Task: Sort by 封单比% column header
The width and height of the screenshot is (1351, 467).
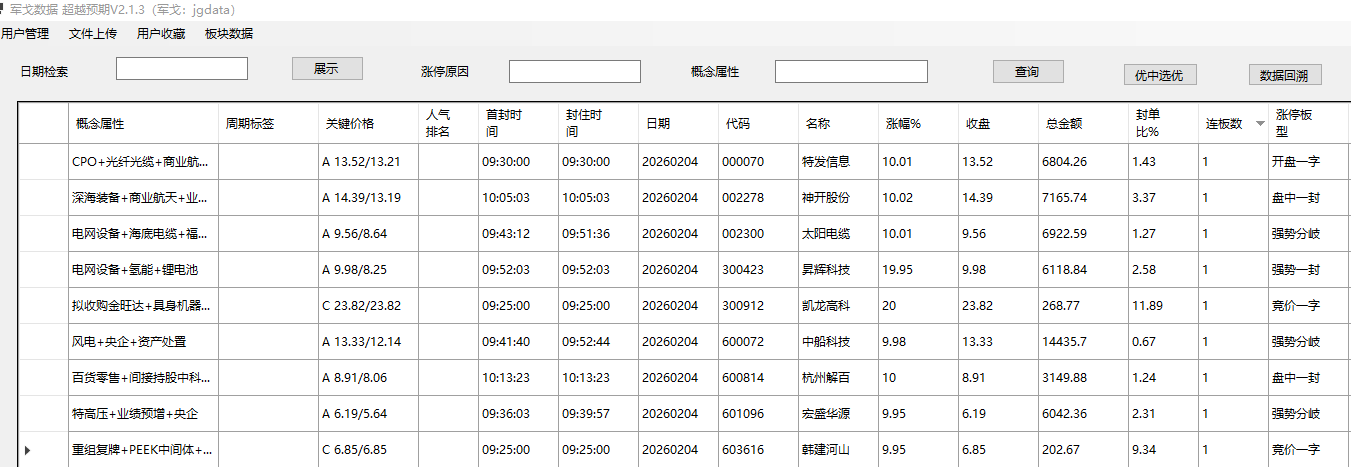Action: 1163,124
